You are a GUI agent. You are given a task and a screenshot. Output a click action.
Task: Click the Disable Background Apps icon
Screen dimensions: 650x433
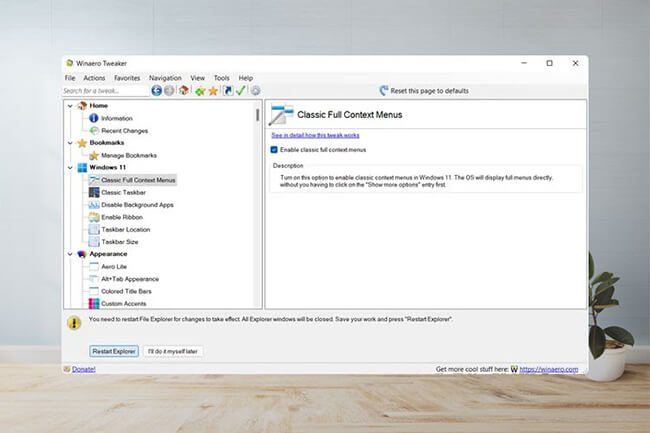(94, 205)
